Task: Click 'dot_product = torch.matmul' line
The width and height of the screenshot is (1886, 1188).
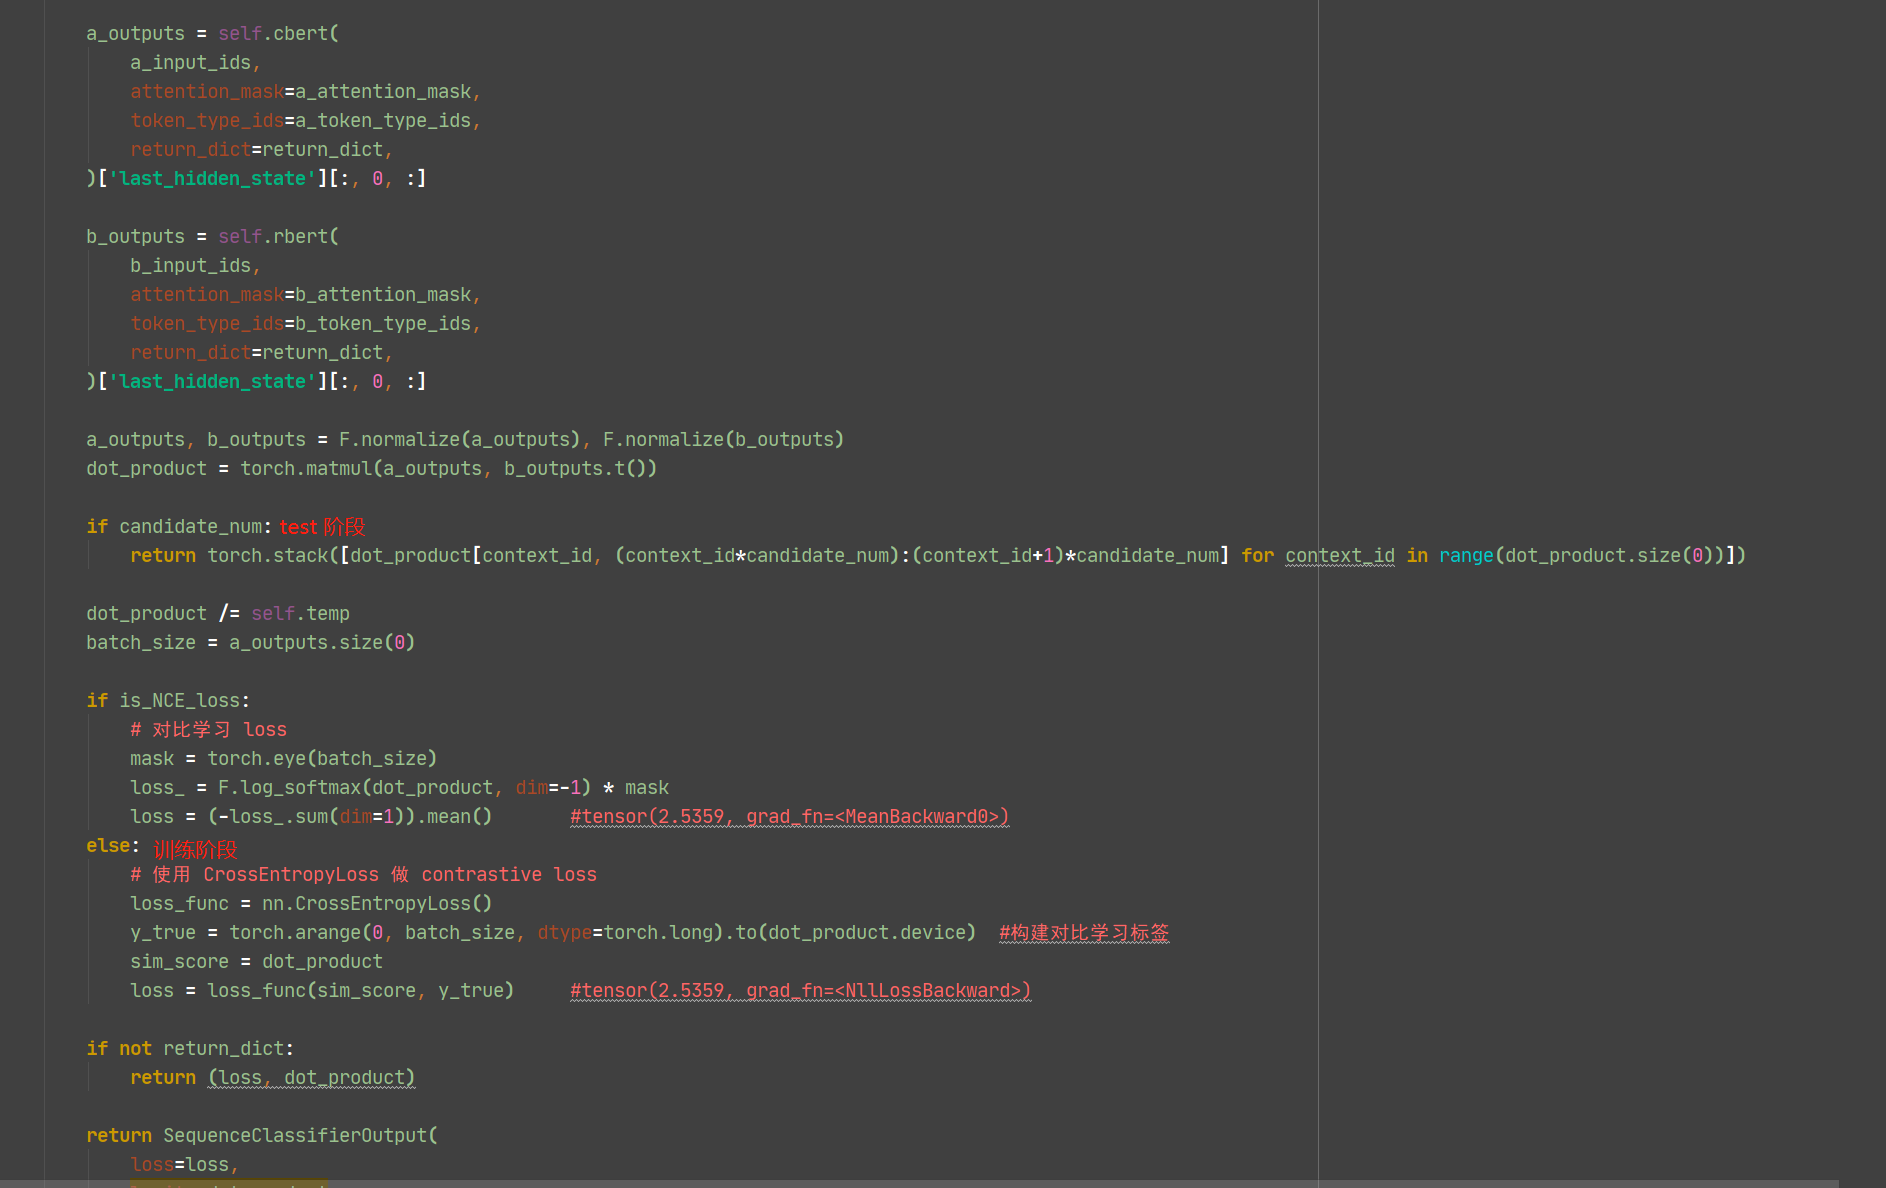Action: [371, 469]
